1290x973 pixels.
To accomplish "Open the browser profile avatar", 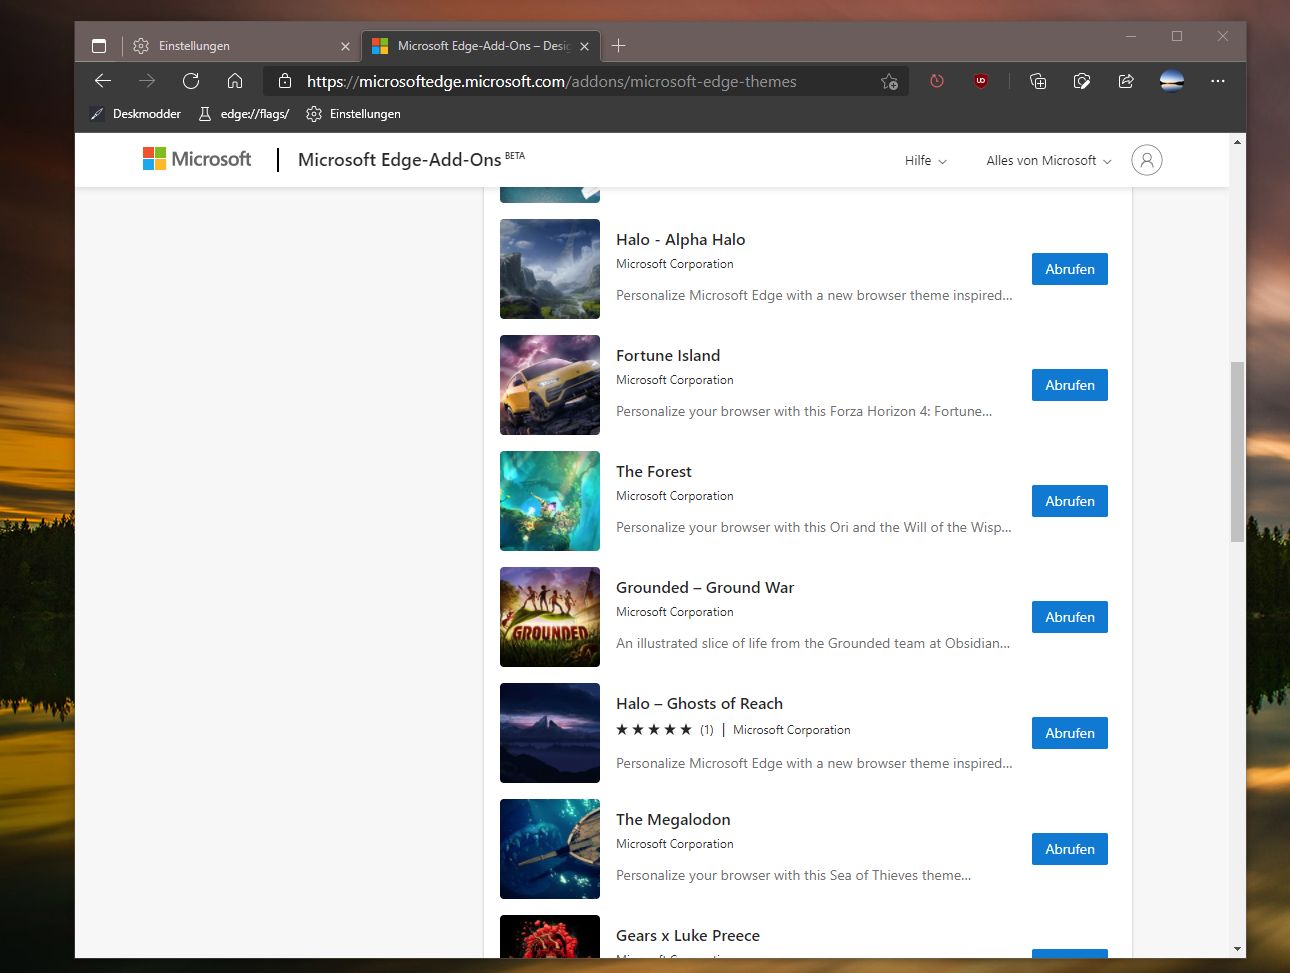I will (x=1172, y=81).
